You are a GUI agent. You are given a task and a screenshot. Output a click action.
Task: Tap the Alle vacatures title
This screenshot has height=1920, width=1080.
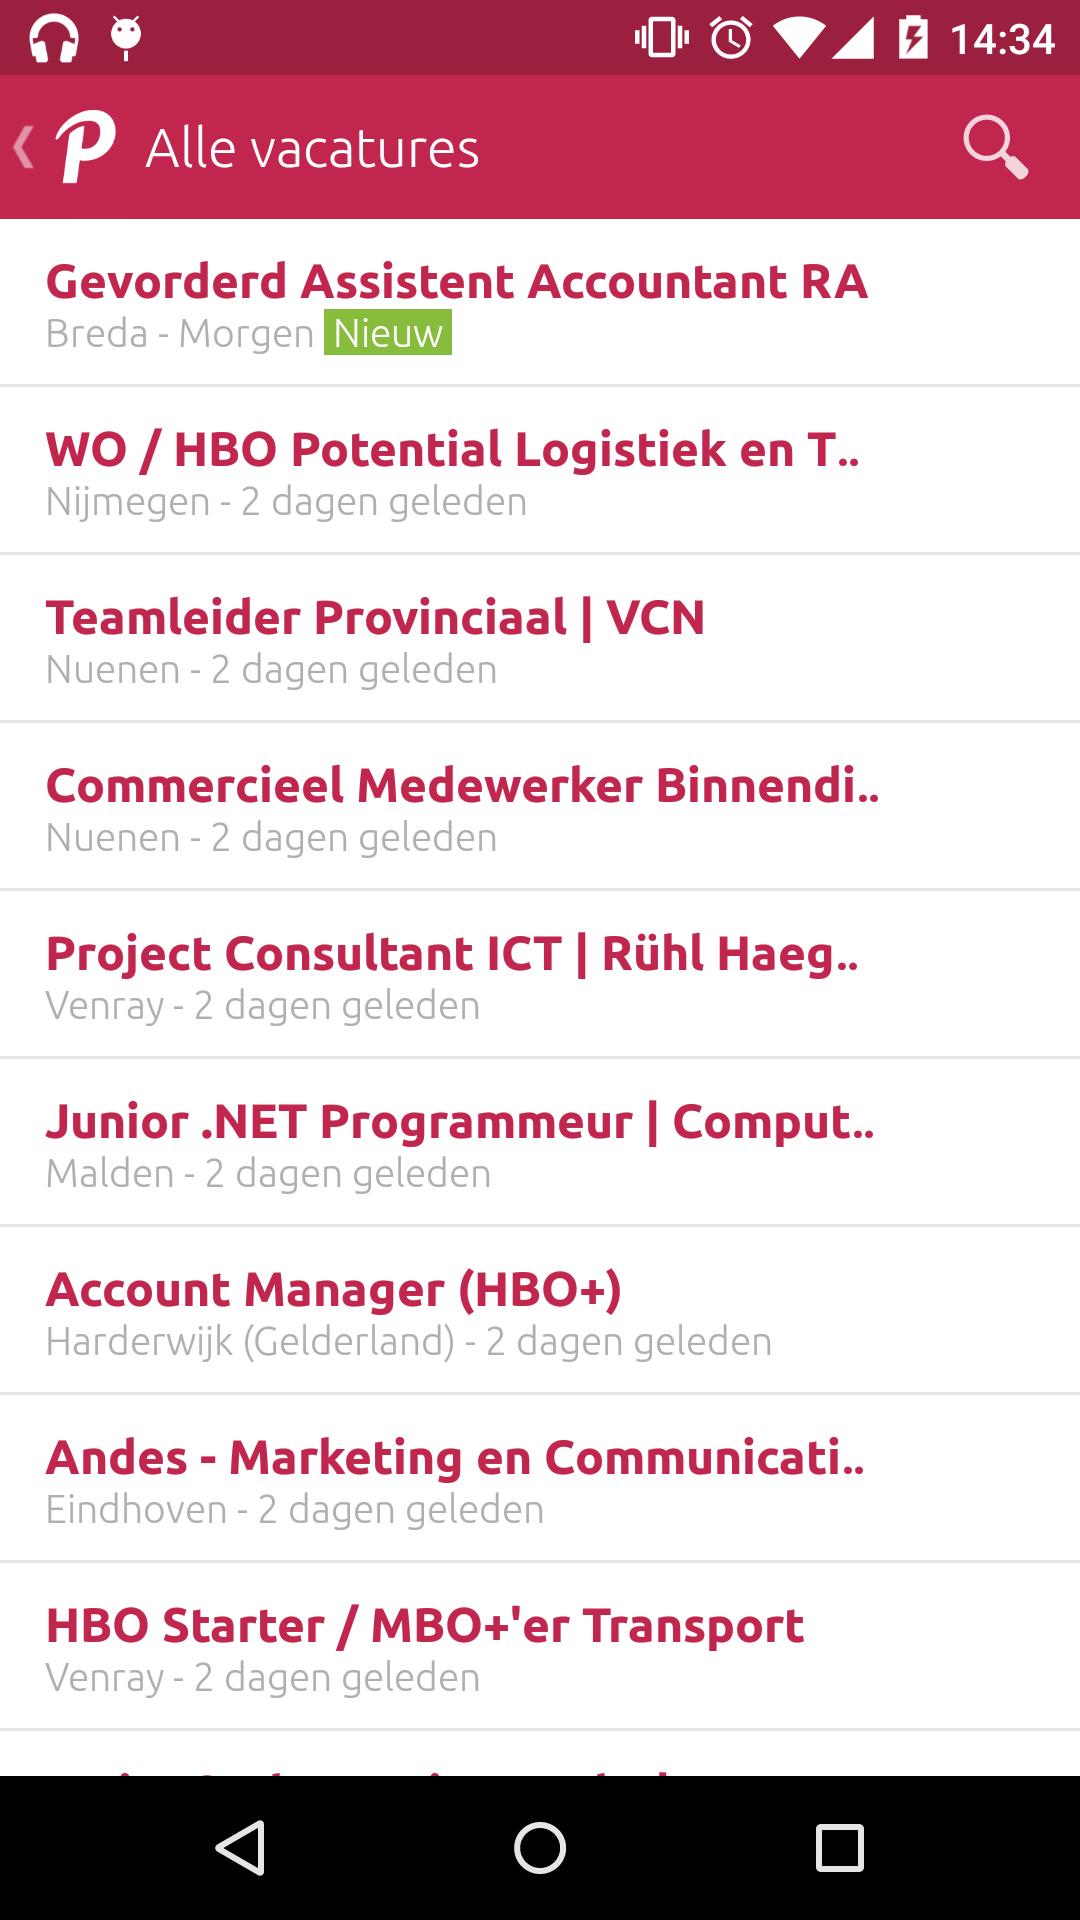(312, 147)
